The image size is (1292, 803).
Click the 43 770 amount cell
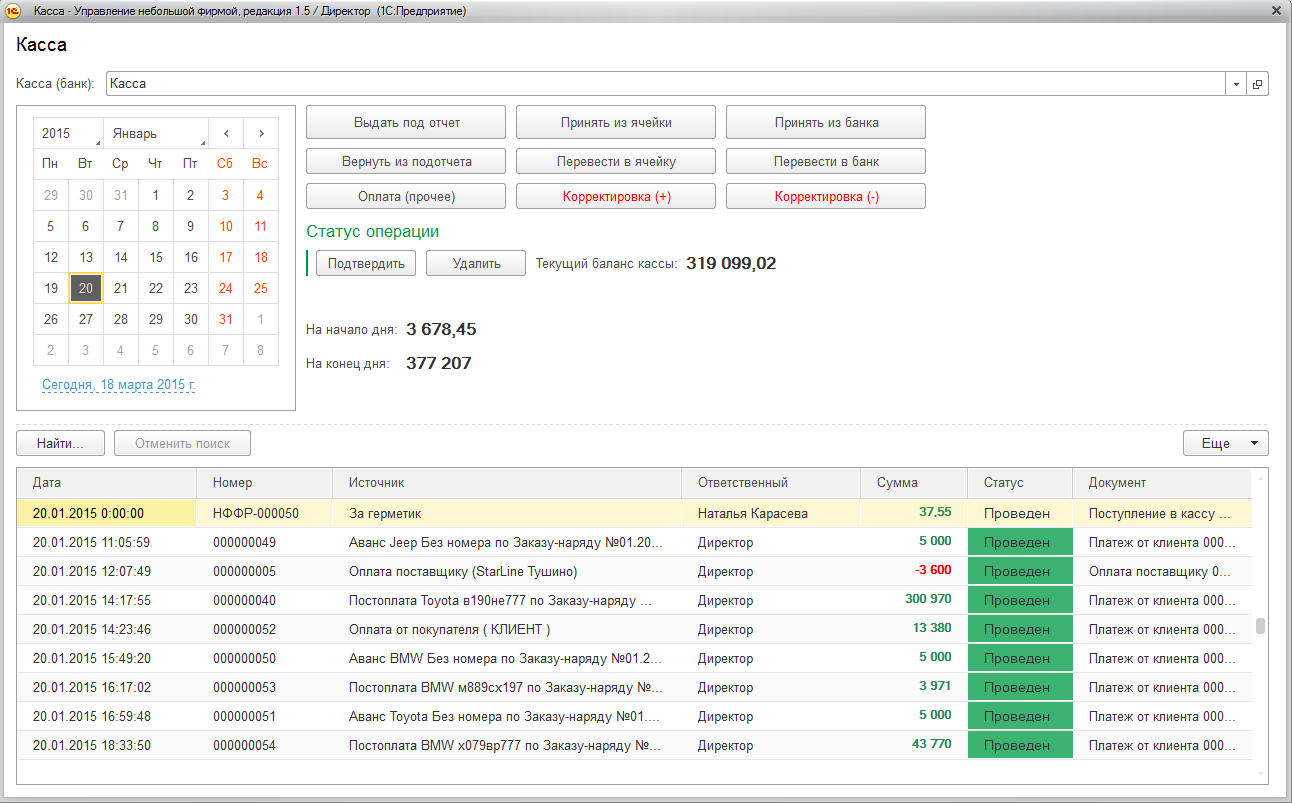point(914,745)
